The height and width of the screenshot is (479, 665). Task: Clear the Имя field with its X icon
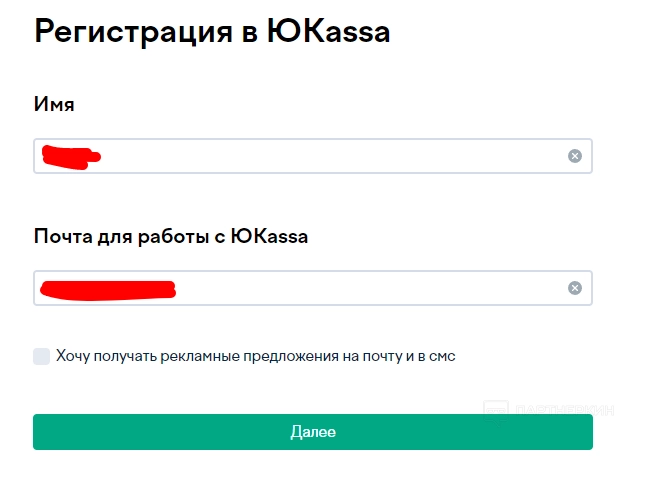click(x=574, y=156)
